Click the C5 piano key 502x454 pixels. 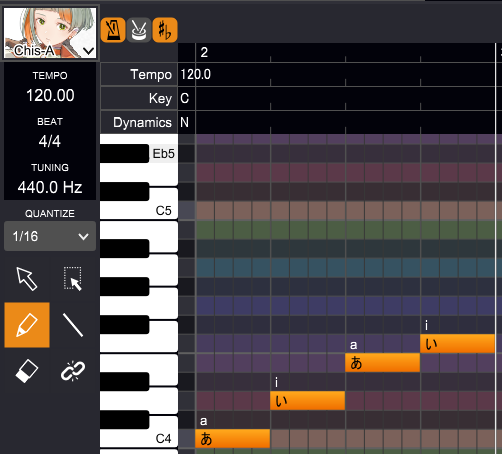[139, 210]
